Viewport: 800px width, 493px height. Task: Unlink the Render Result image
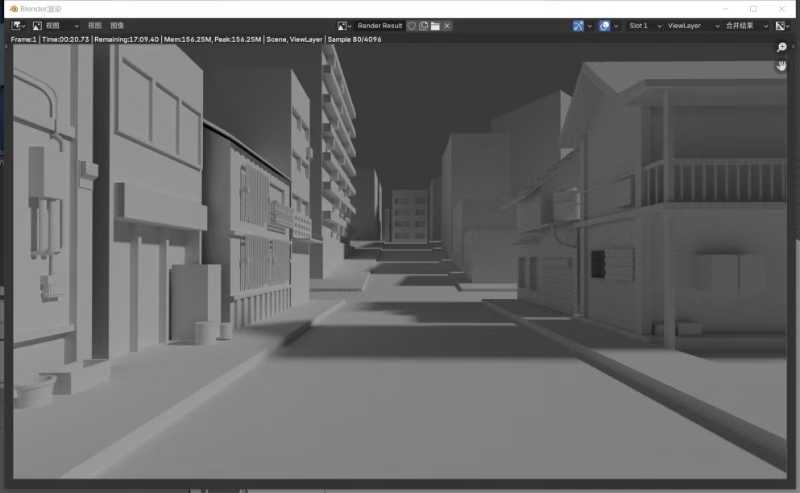click(x=447, y=25)
